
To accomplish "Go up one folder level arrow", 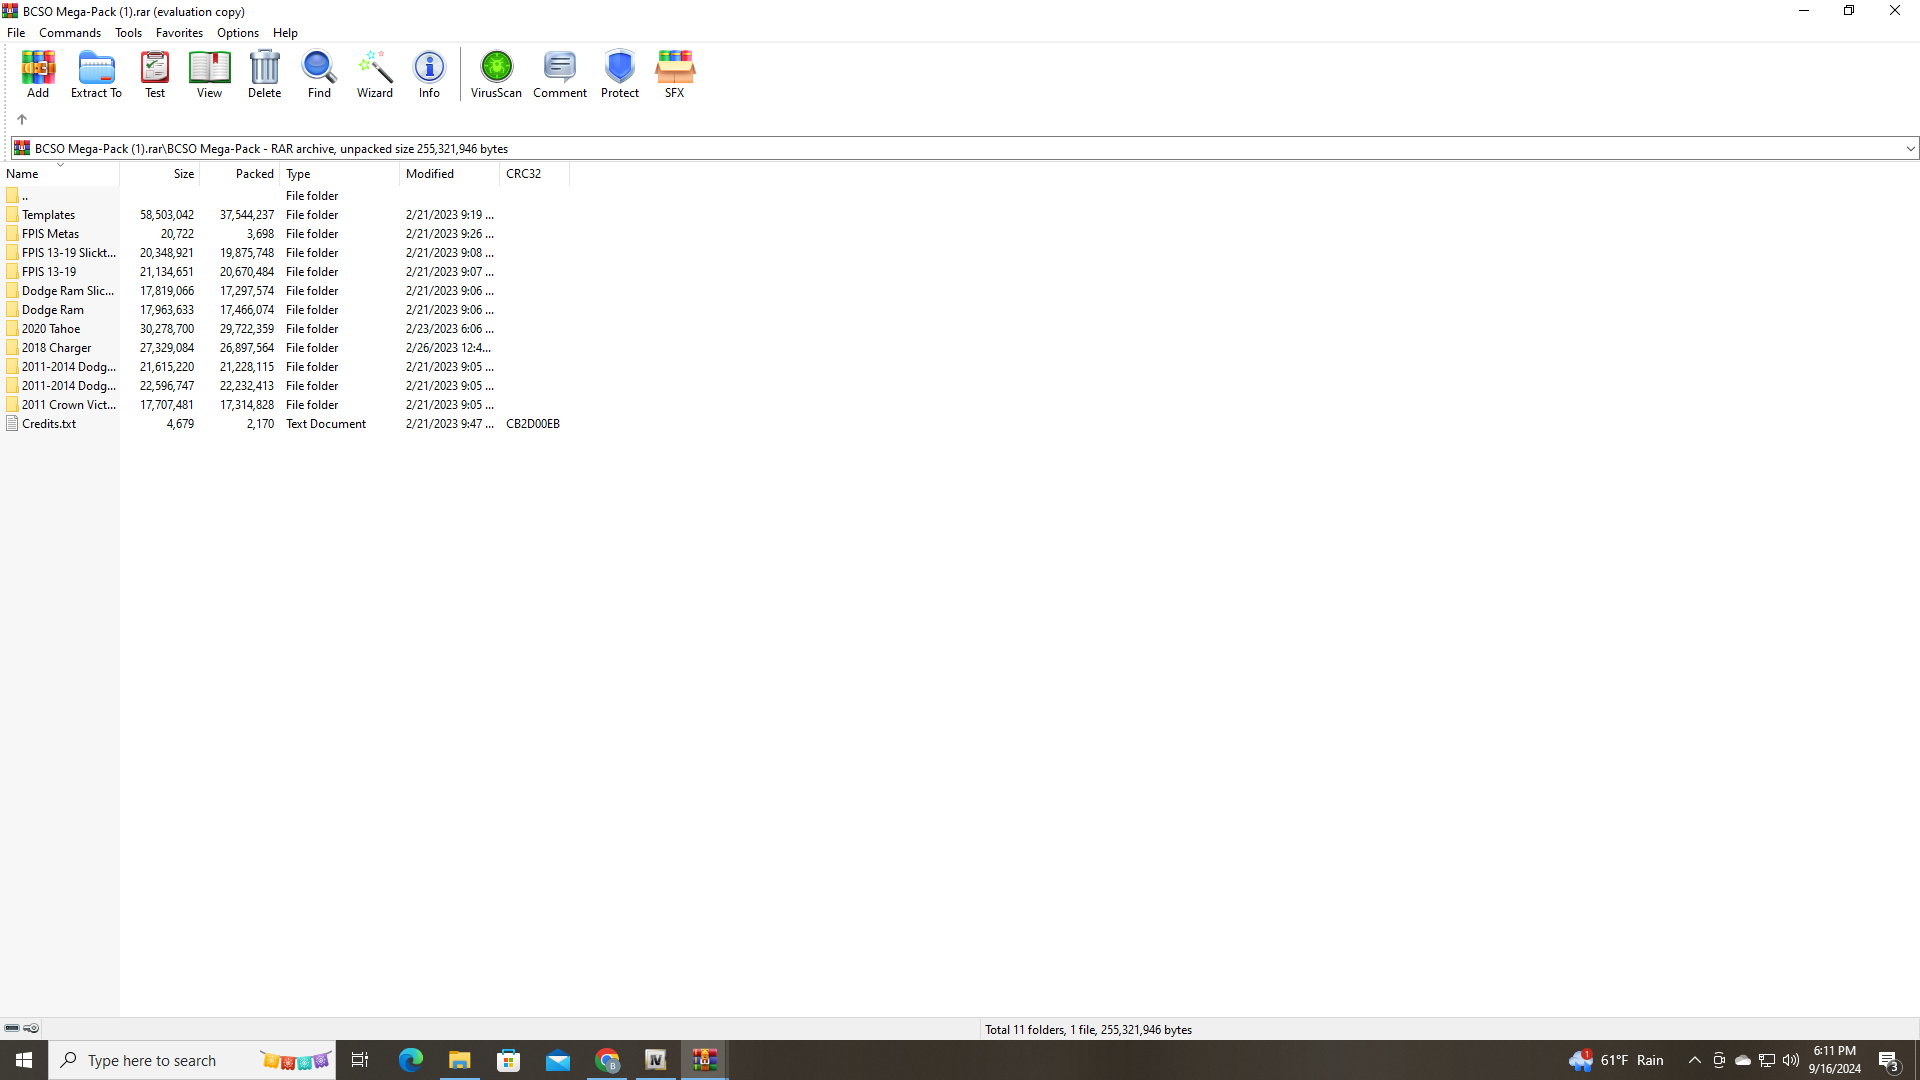I will pos(22,119).
